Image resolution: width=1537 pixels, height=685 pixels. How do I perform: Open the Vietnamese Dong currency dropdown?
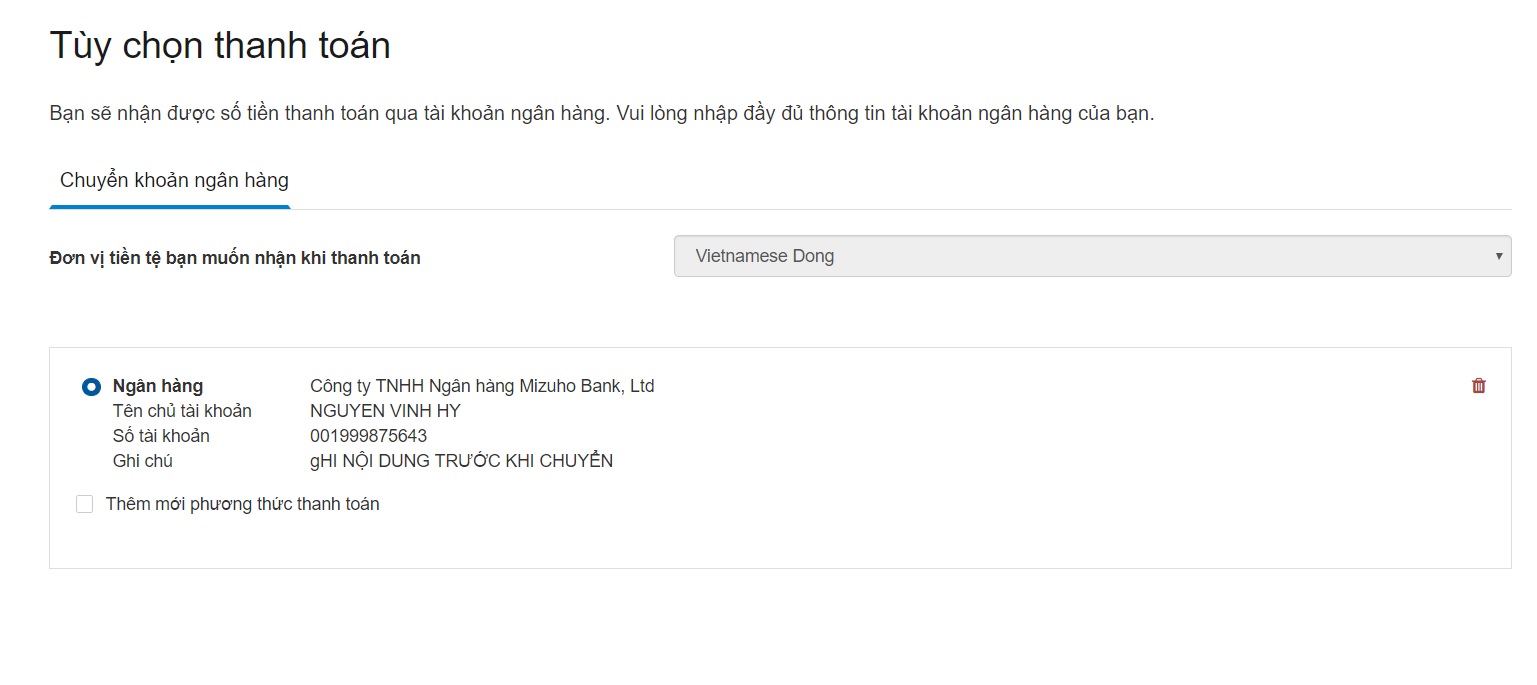pos(1092,256)
